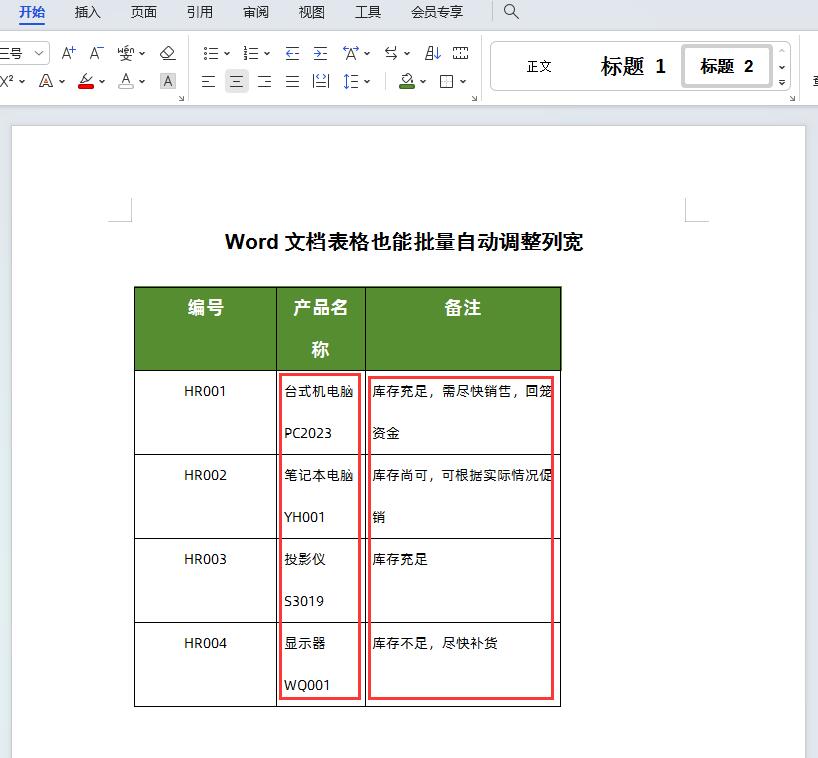
Task: Apply distributed alignment
Action: 320,81
